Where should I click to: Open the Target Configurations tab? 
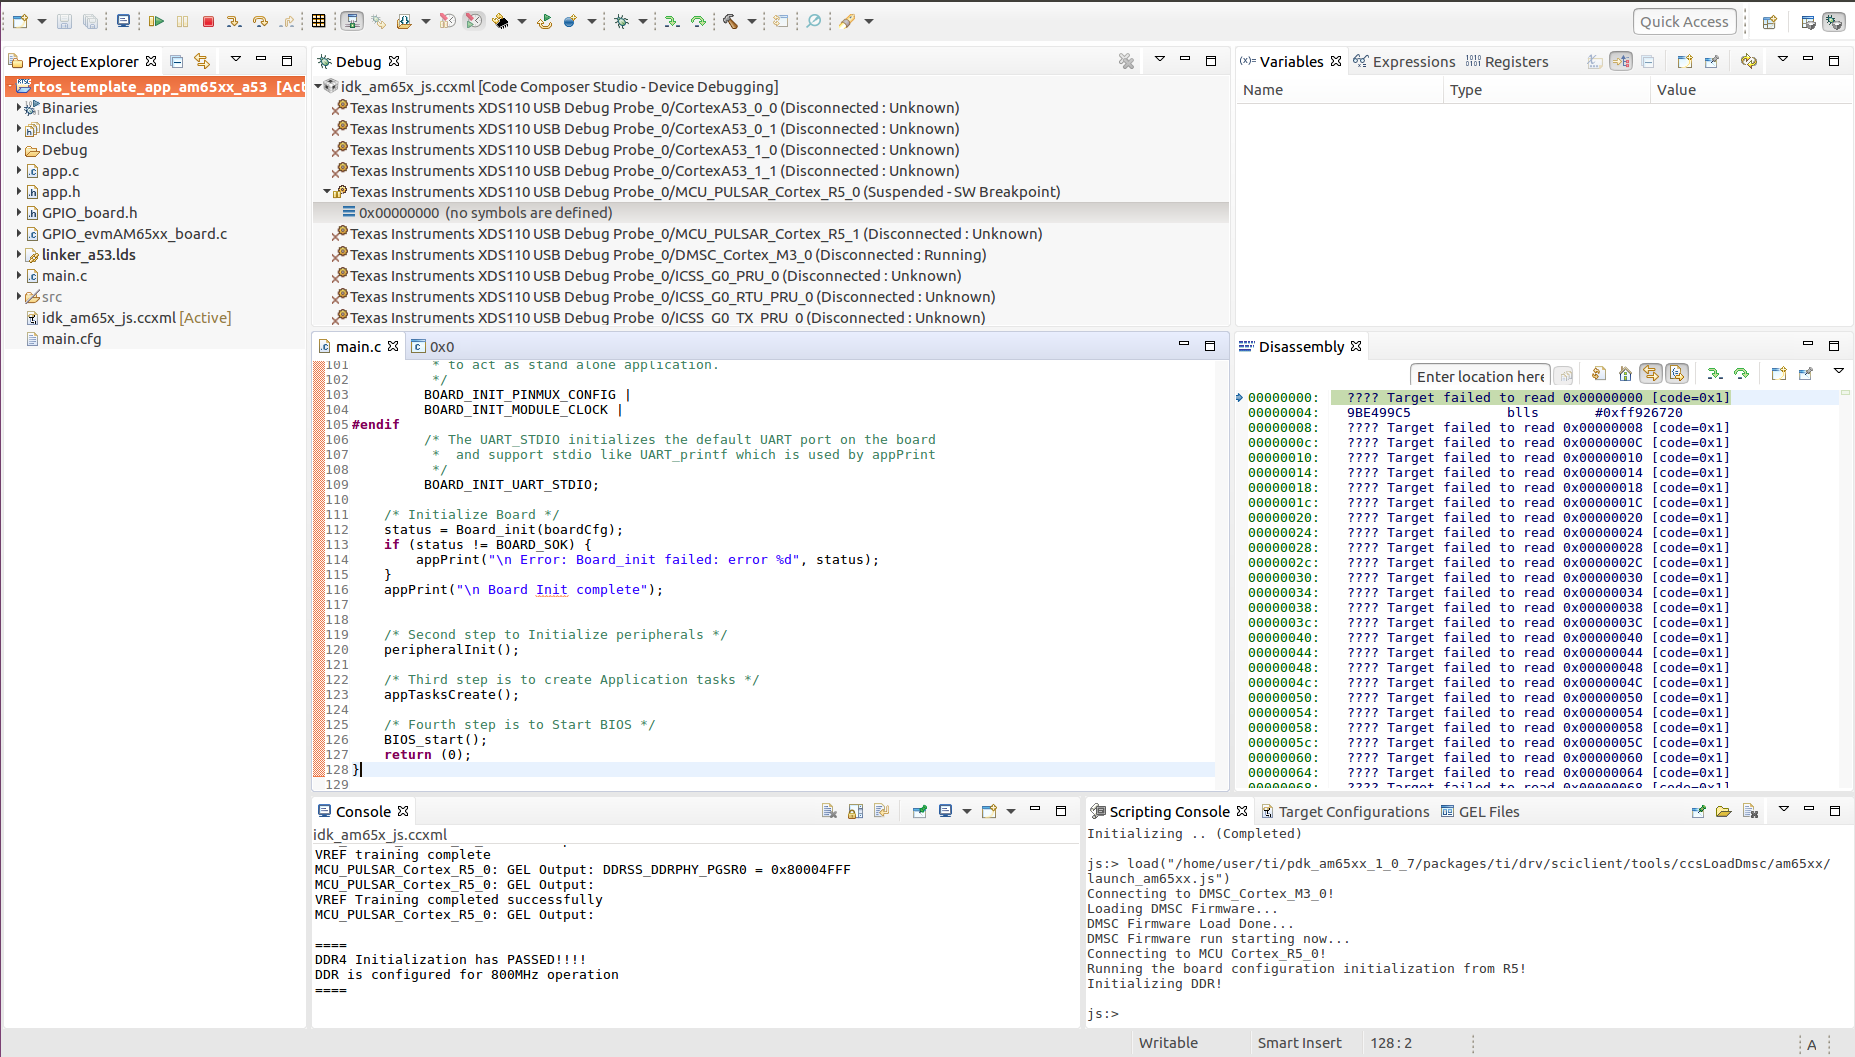[1353, 812]
